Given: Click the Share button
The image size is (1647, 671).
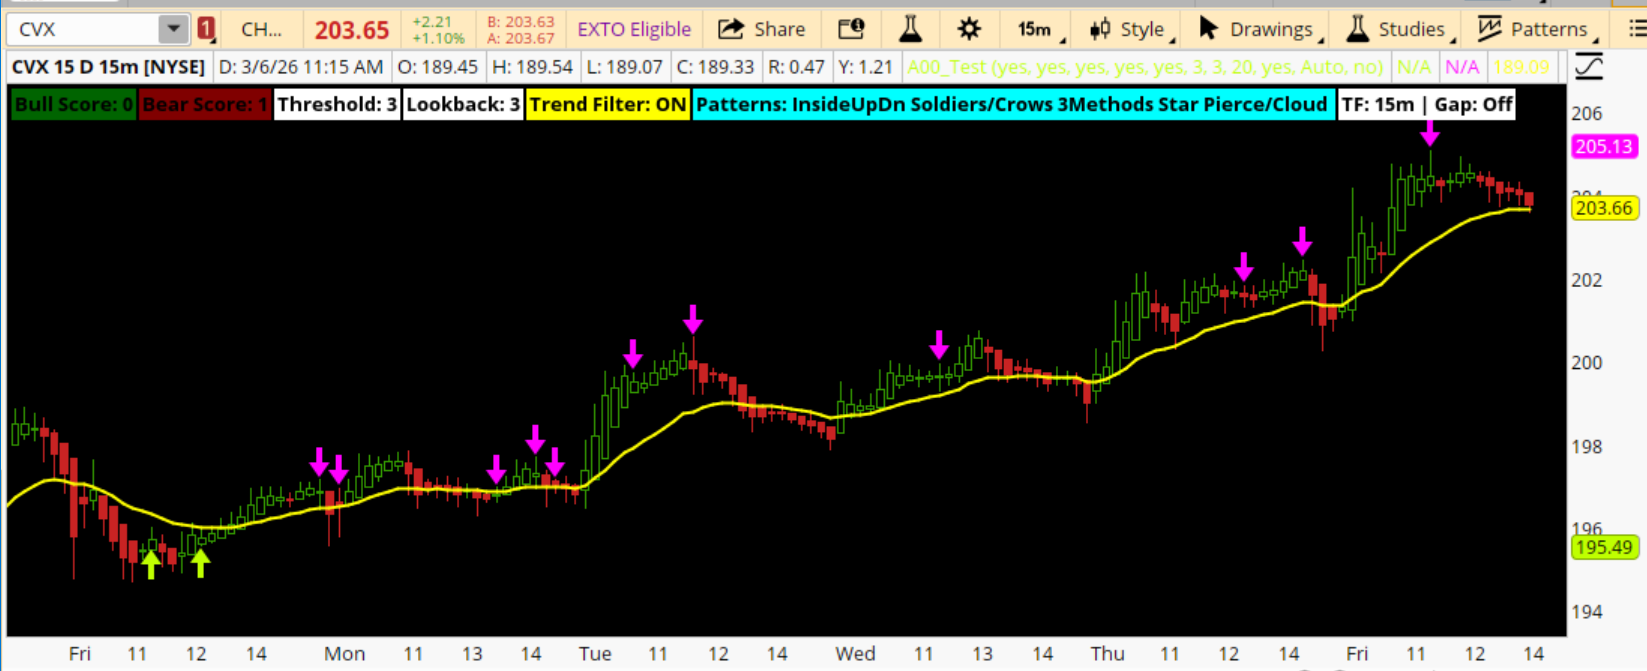Looking at the screenshot, I should pos(762,29).
